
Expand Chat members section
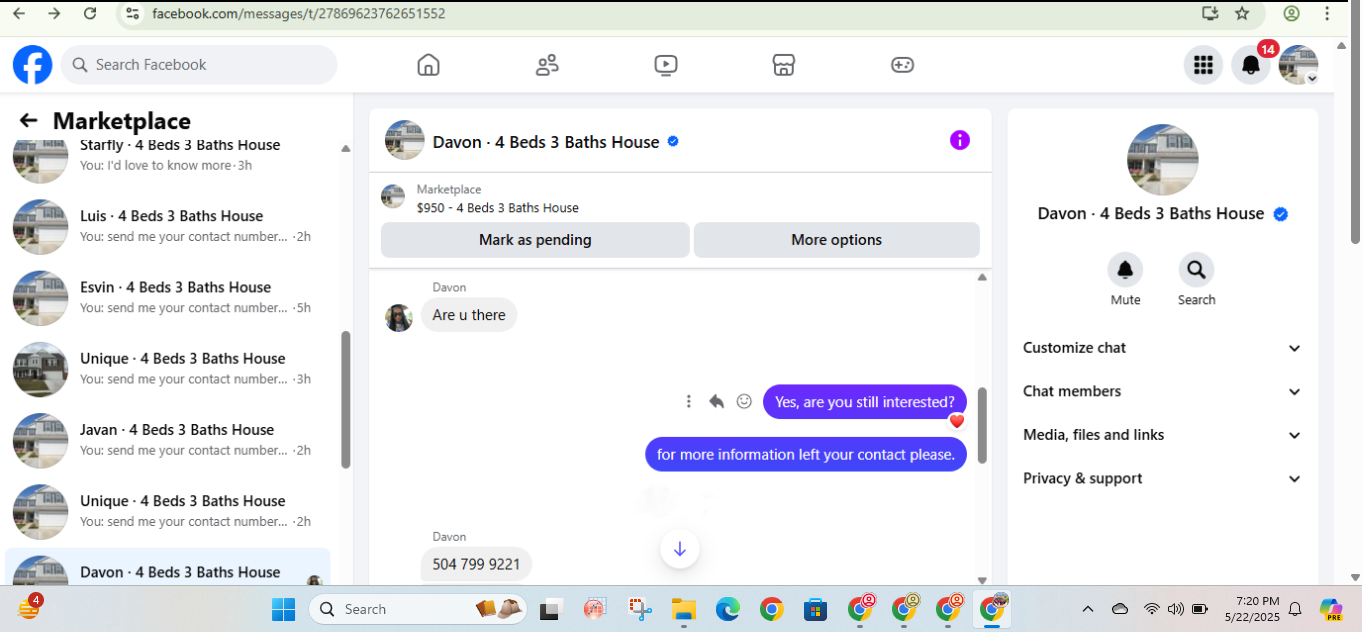coord(1163,392)
